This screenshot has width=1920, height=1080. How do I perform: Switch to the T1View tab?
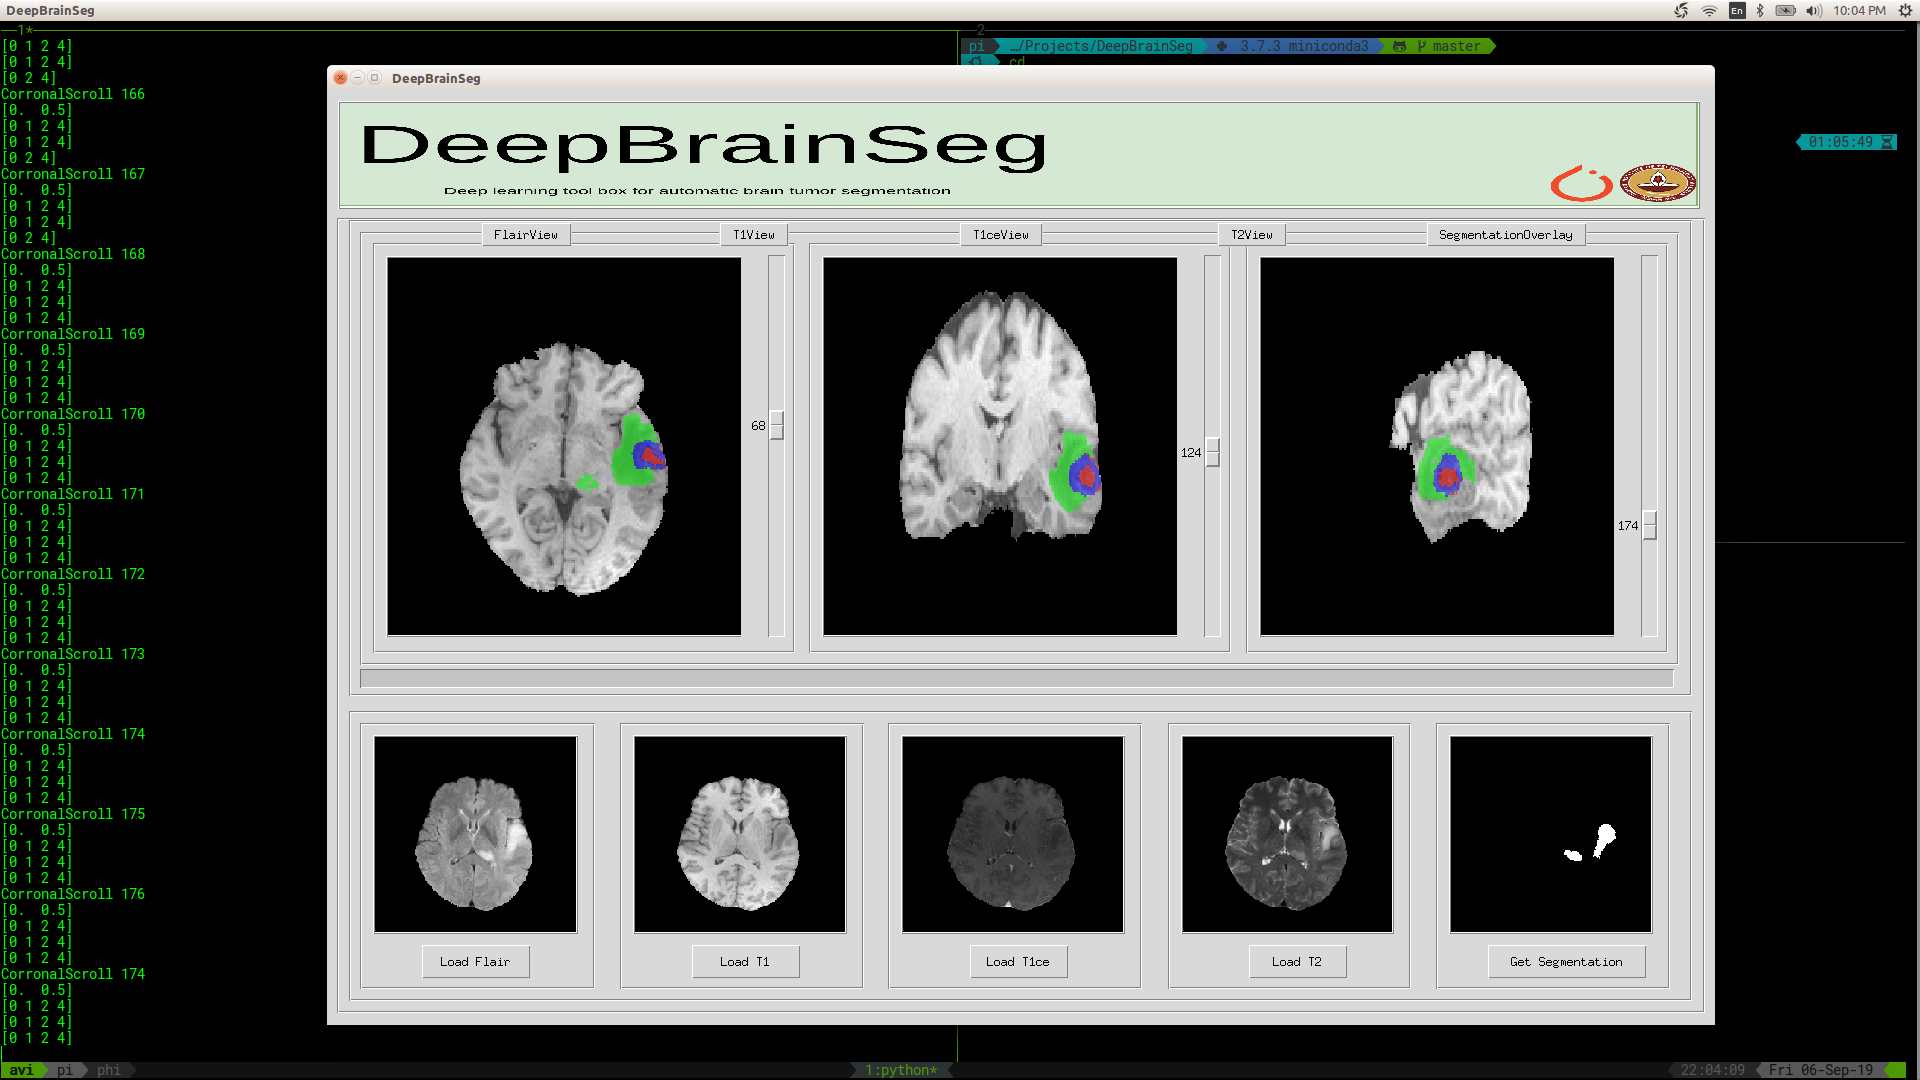click(x=753, y=235)
